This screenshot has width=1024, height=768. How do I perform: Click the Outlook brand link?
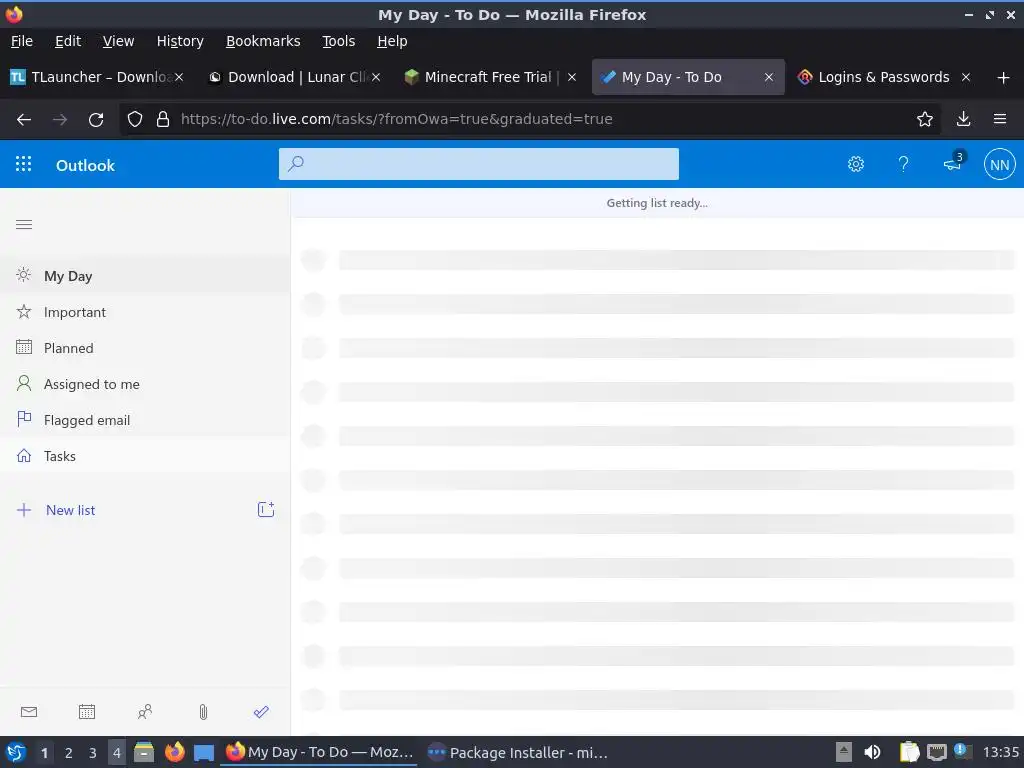click(85, 165)
